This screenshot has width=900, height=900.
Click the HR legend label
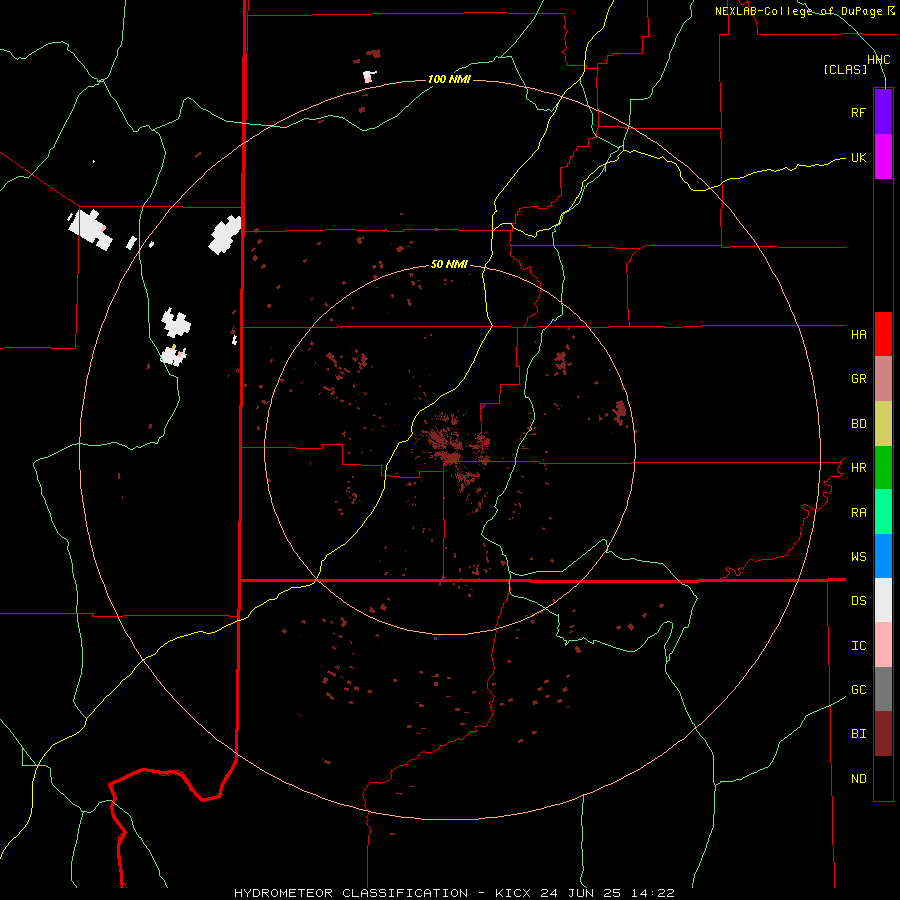(858, 468)
